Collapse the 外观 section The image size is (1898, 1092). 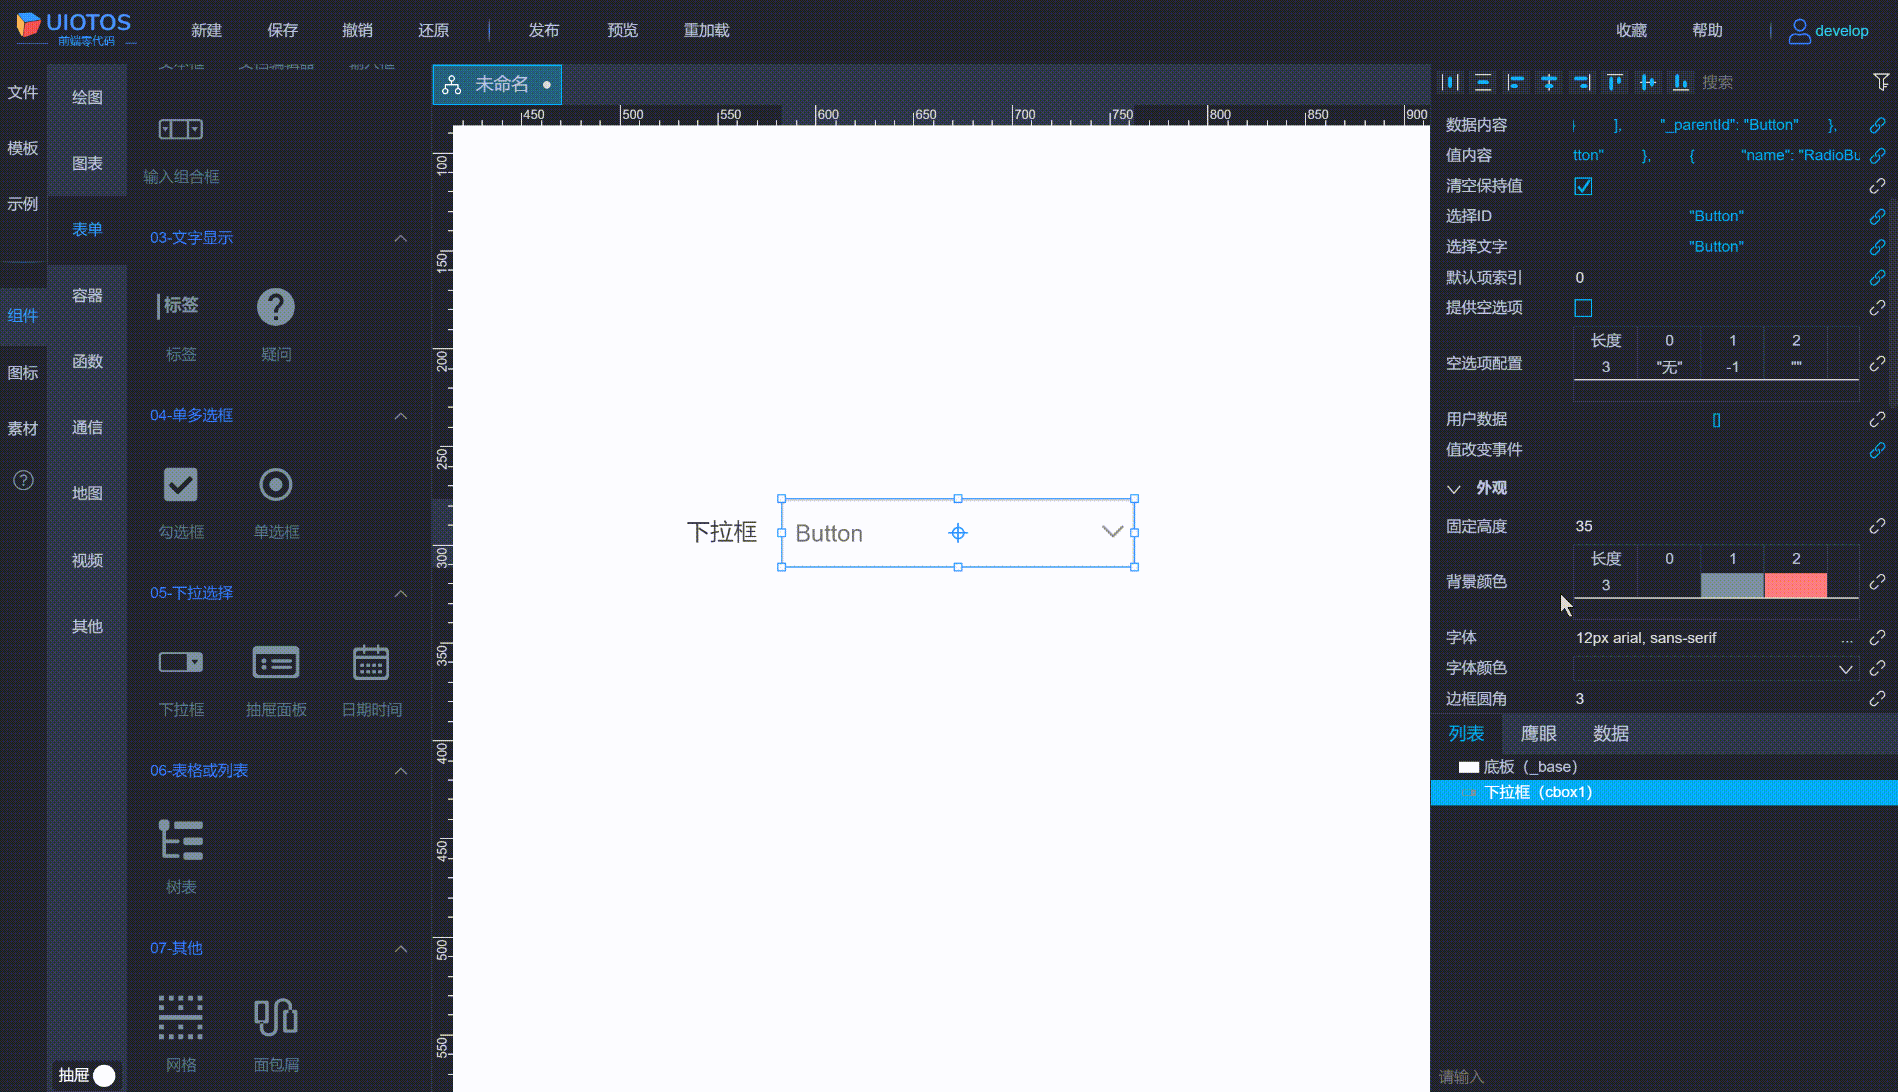point(1455,488)
